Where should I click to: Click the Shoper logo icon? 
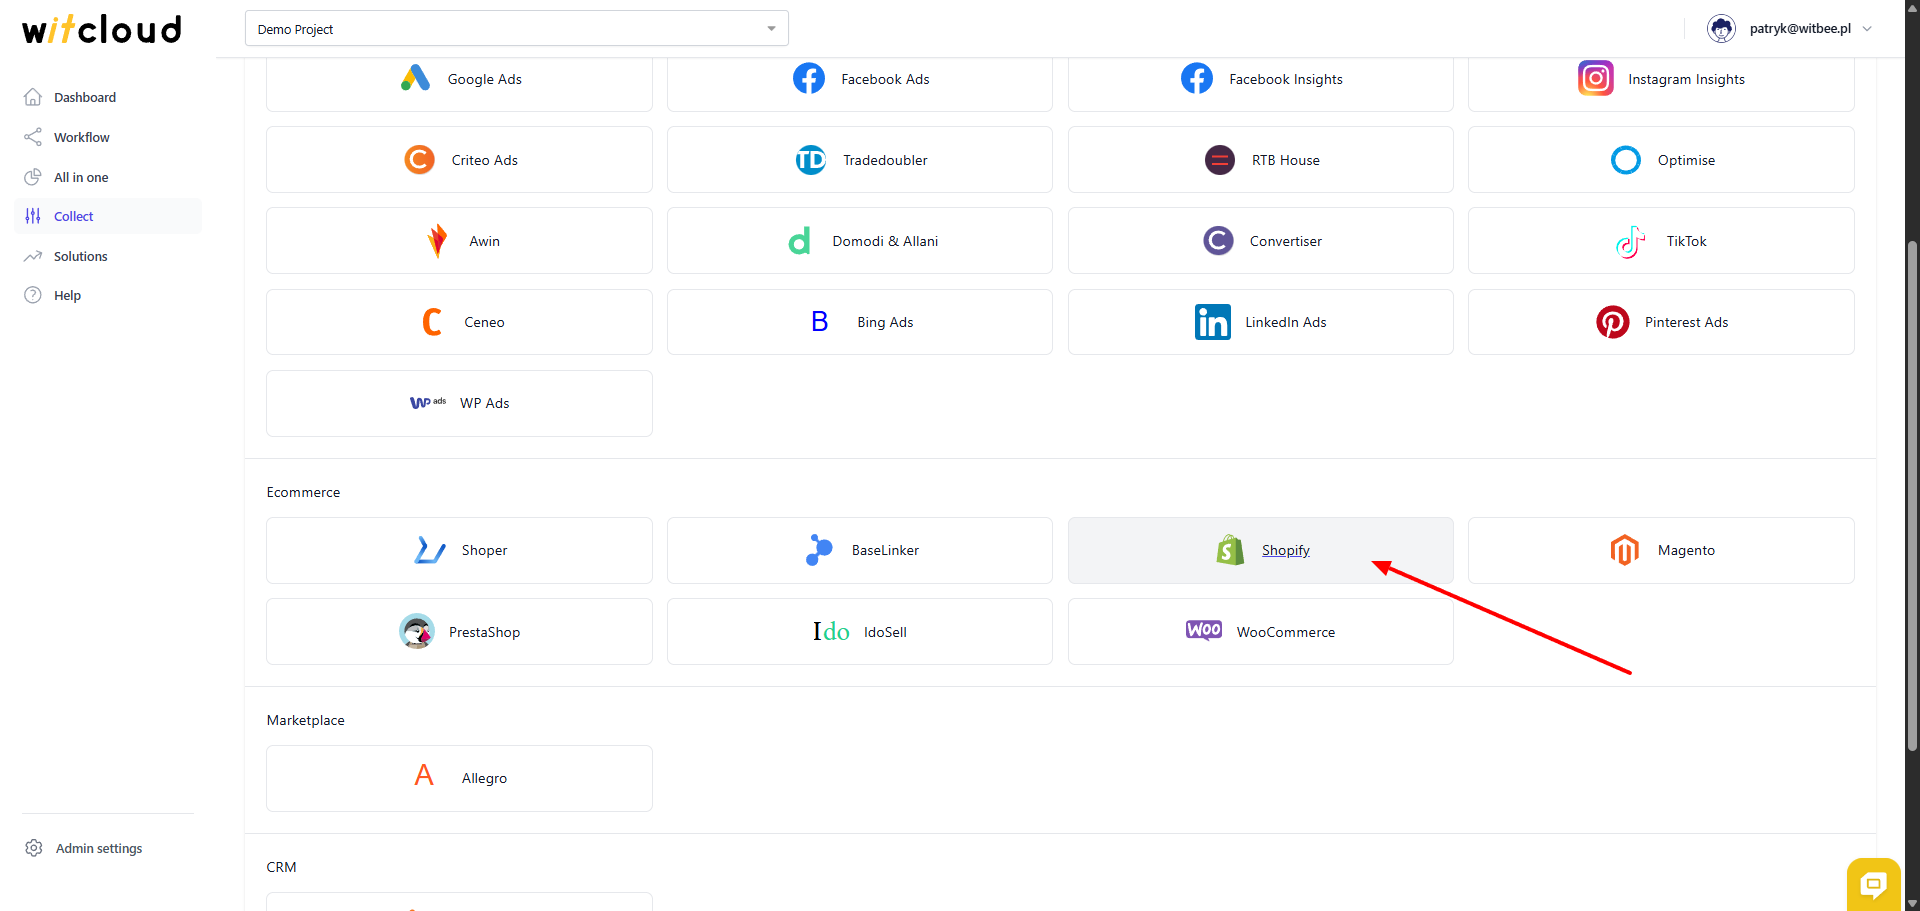point(430,550)
